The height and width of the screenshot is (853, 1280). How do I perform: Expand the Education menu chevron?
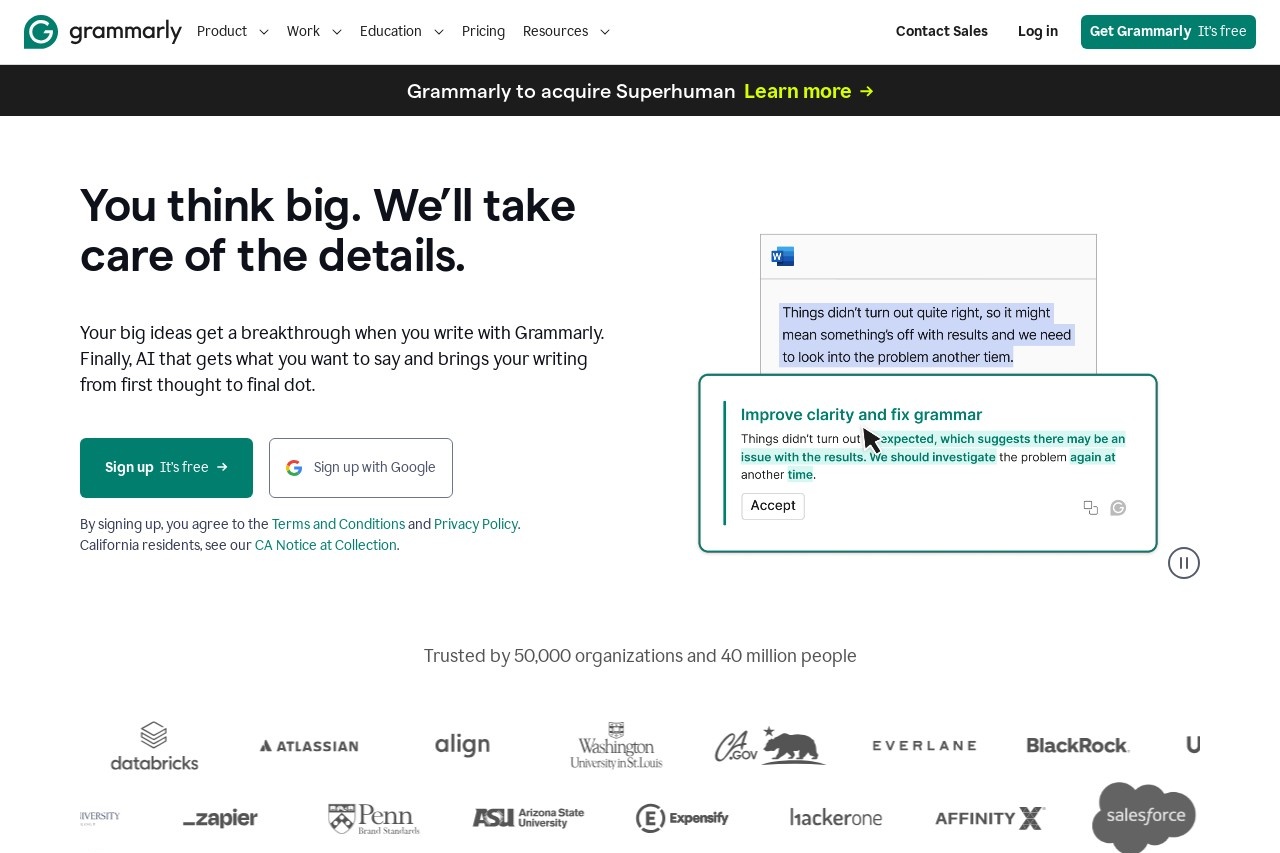tap(438, 32)
